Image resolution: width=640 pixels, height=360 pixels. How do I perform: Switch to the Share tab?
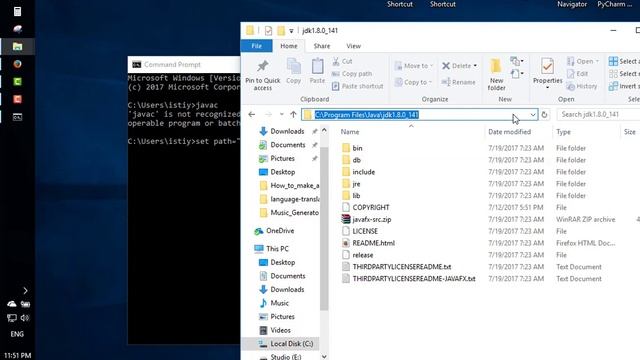tap(322, 46)
